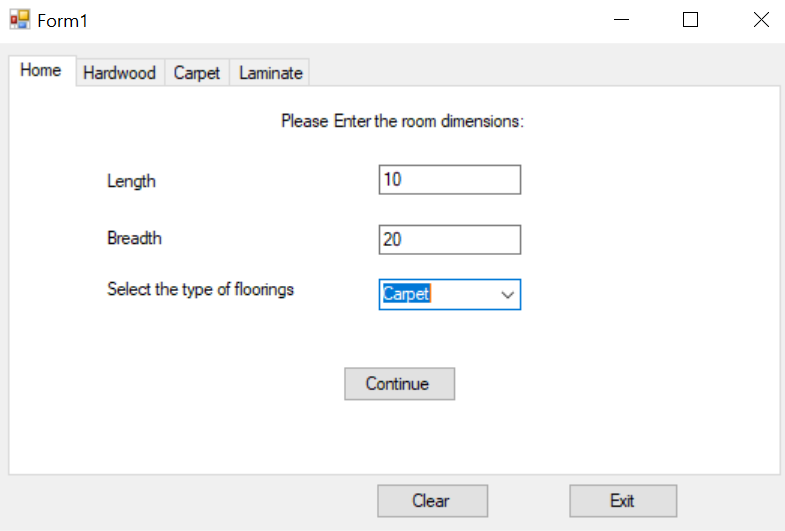Open the Hardwood tab
The height and width of the screenshot is (531, 785).
pos(120,73)
